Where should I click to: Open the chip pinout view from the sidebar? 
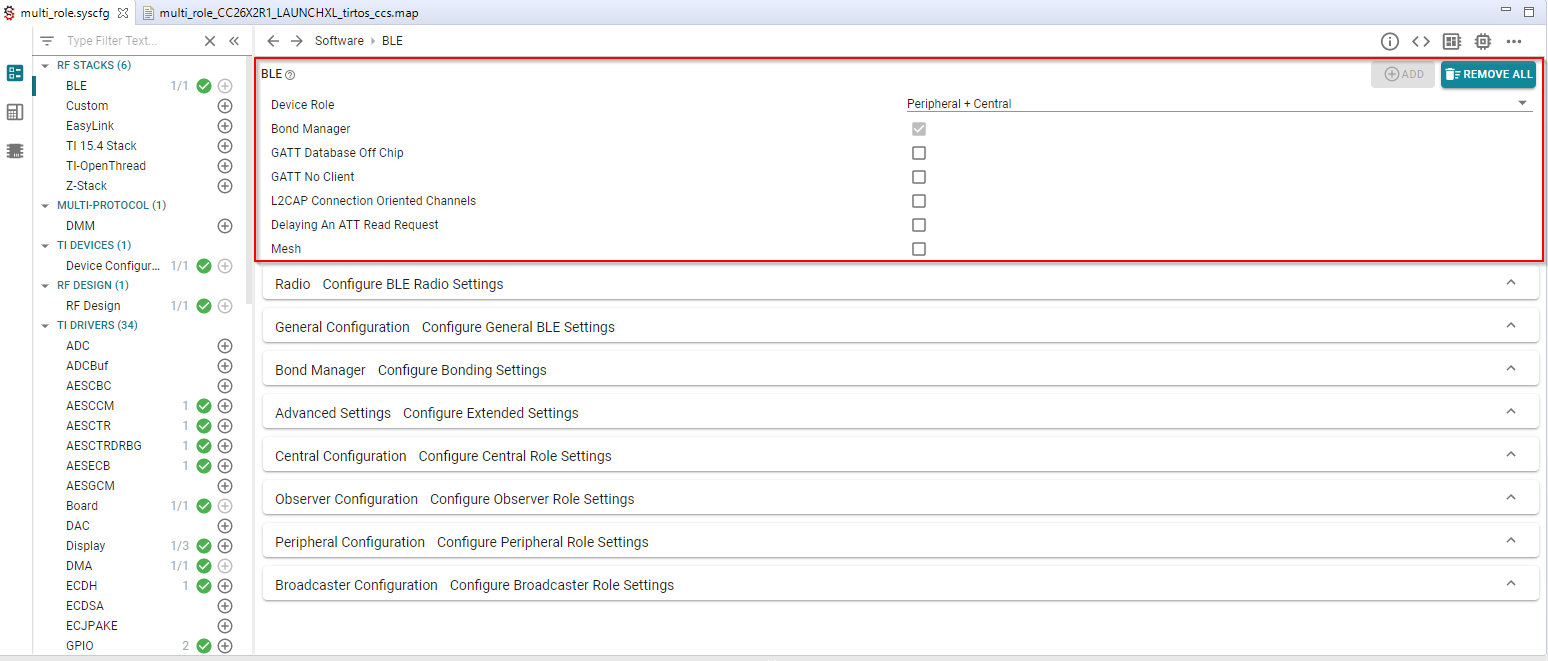point(15,150)
